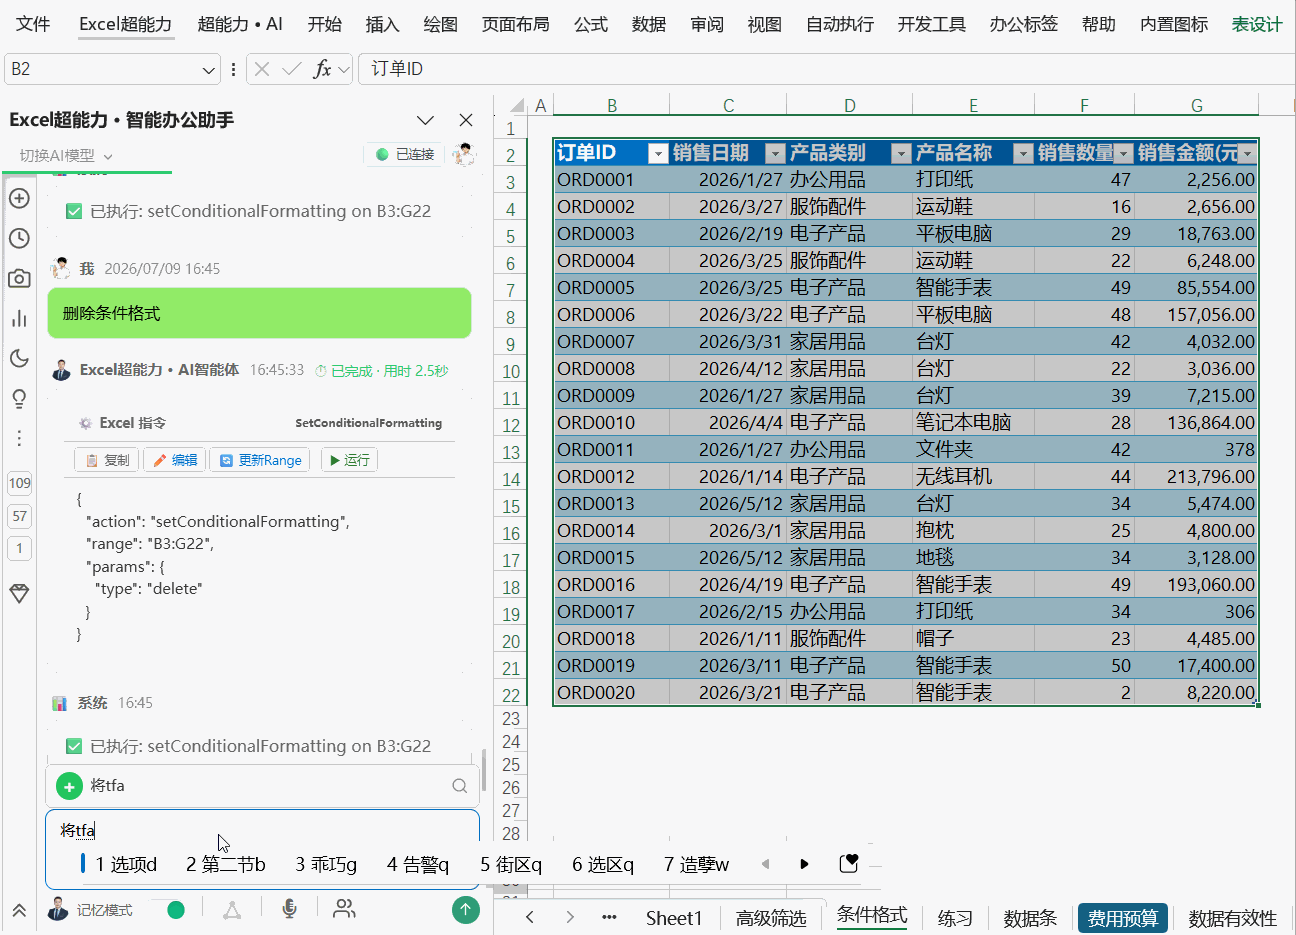Expand the 切换AI模型 dropdown
This screenshot has height=935, width=1296.
(66, 155)
